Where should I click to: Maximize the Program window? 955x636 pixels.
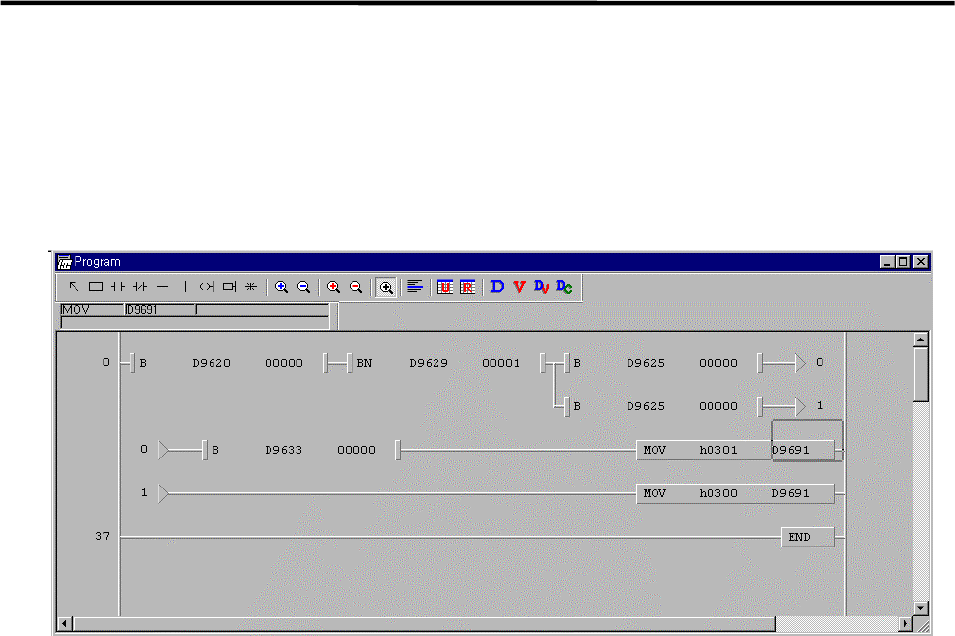click(903, 262)
